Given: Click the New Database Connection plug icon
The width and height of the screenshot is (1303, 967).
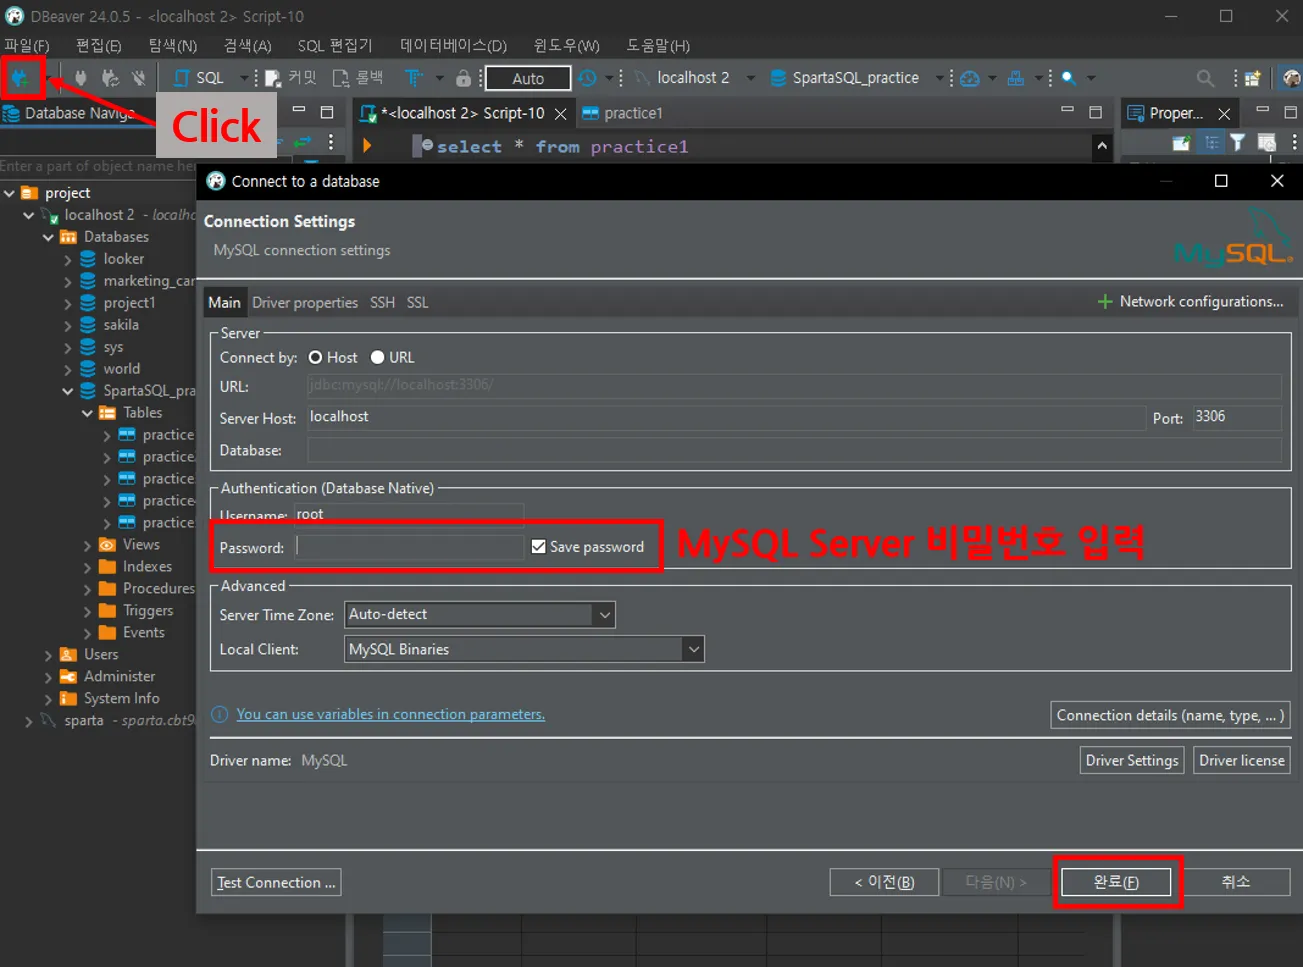Looking at the screenshot, I should [x=20, y=78].
